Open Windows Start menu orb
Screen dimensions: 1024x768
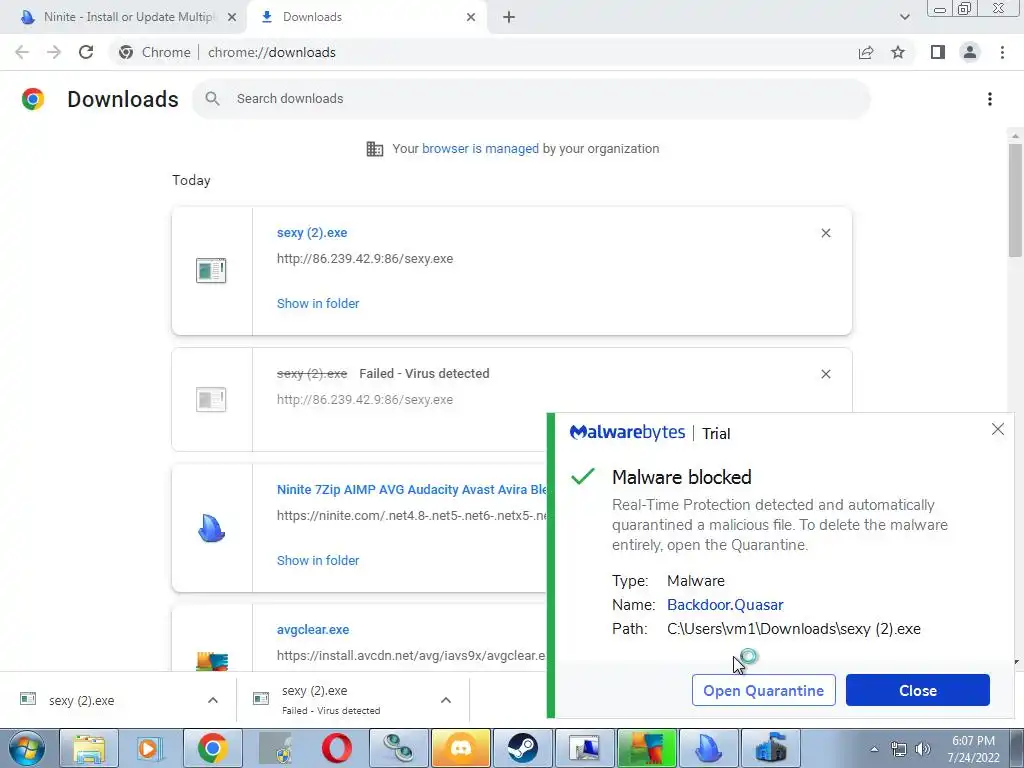click(x=27, y=748)
